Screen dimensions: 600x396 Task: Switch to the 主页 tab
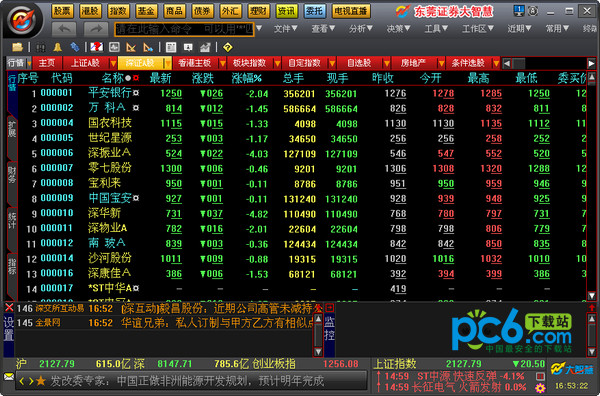tap(47, 63)
